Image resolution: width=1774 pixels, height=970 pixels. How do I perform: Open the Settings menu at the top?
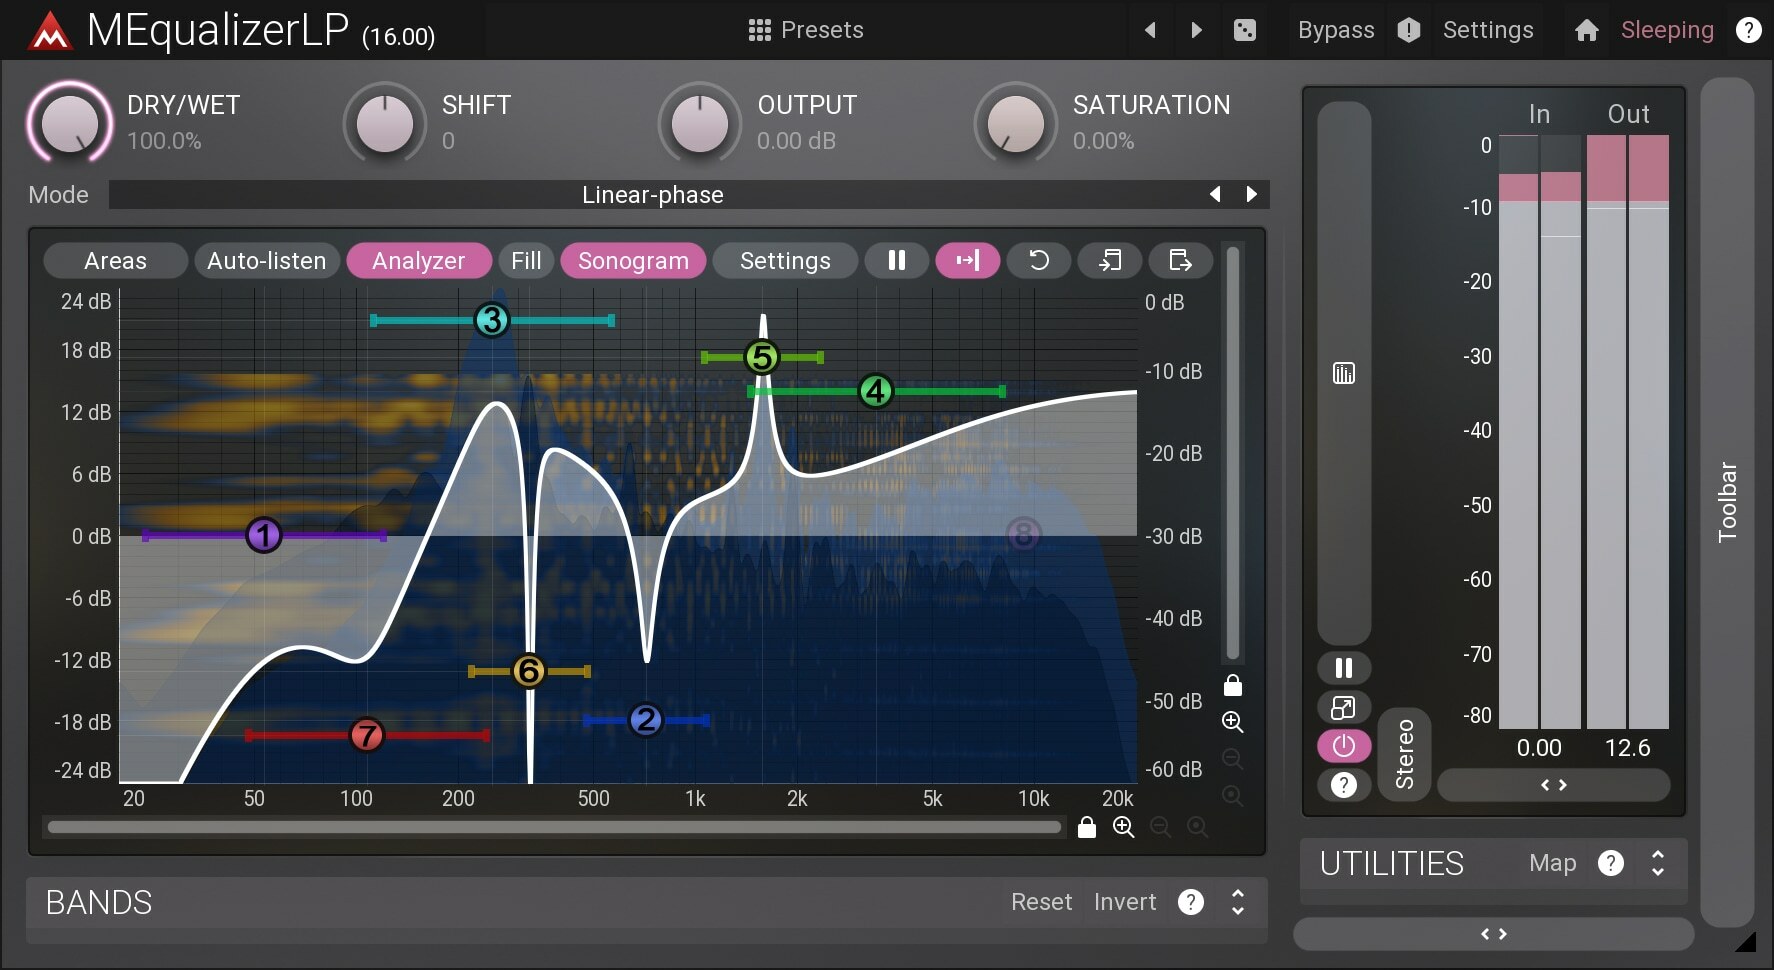coord(1488,30)
